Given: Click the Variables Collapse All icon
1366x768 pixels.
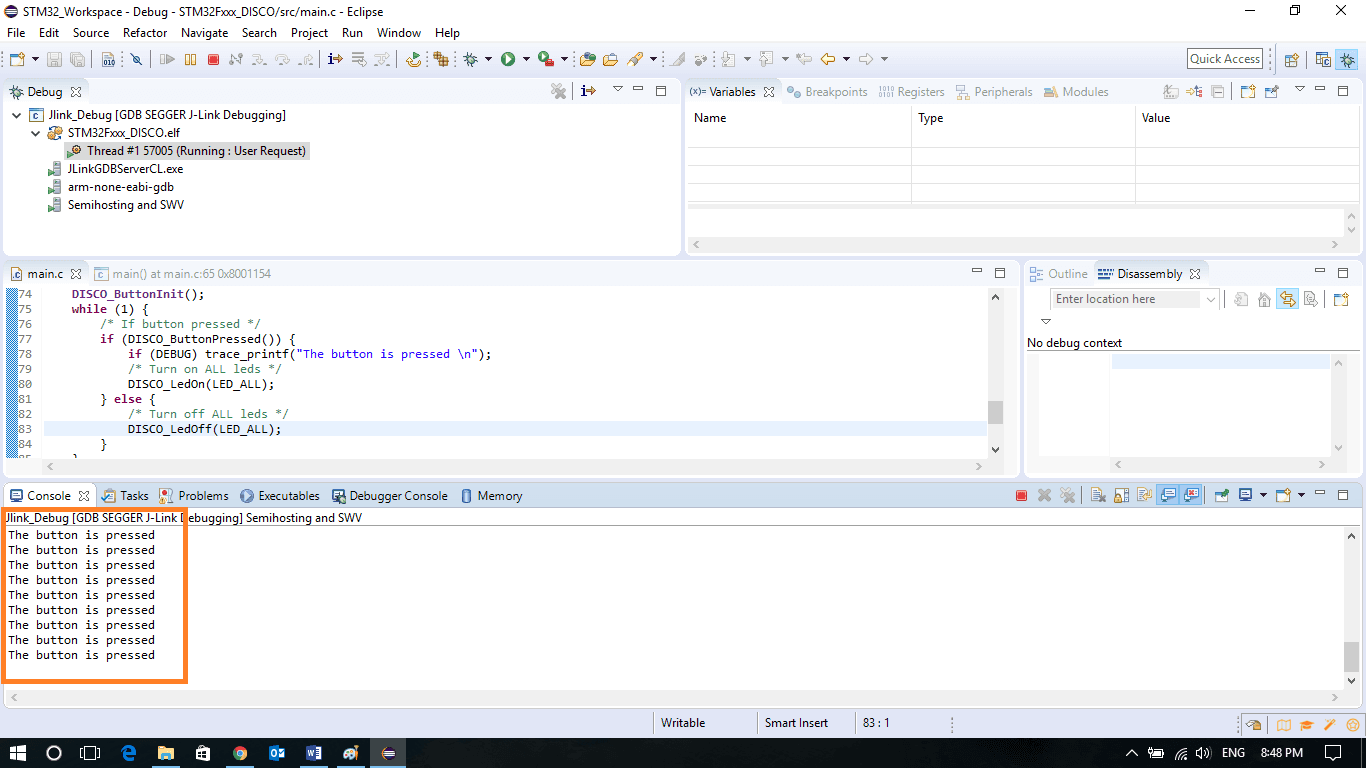Looking at the screenshot, I should tap(1217, 92).
